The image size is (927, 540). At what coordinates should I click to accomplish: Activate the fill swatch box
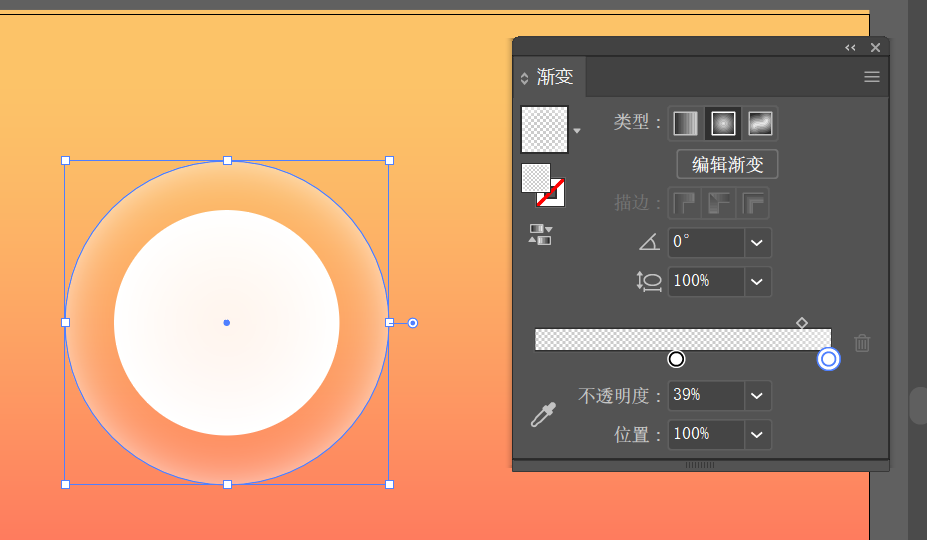tap(536, 177)
